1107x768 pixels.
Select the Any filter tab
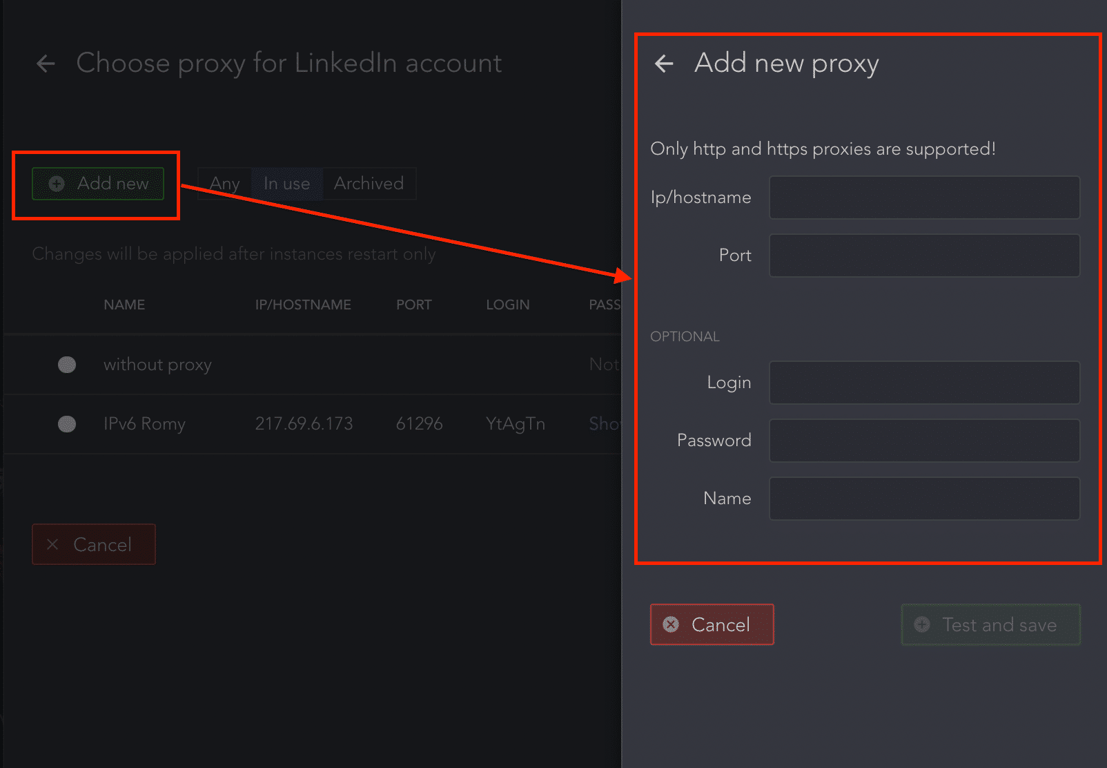pos(225,184)
